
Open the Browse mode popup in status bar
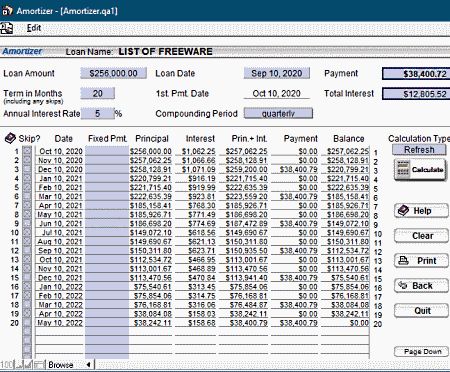click(70, 365)
